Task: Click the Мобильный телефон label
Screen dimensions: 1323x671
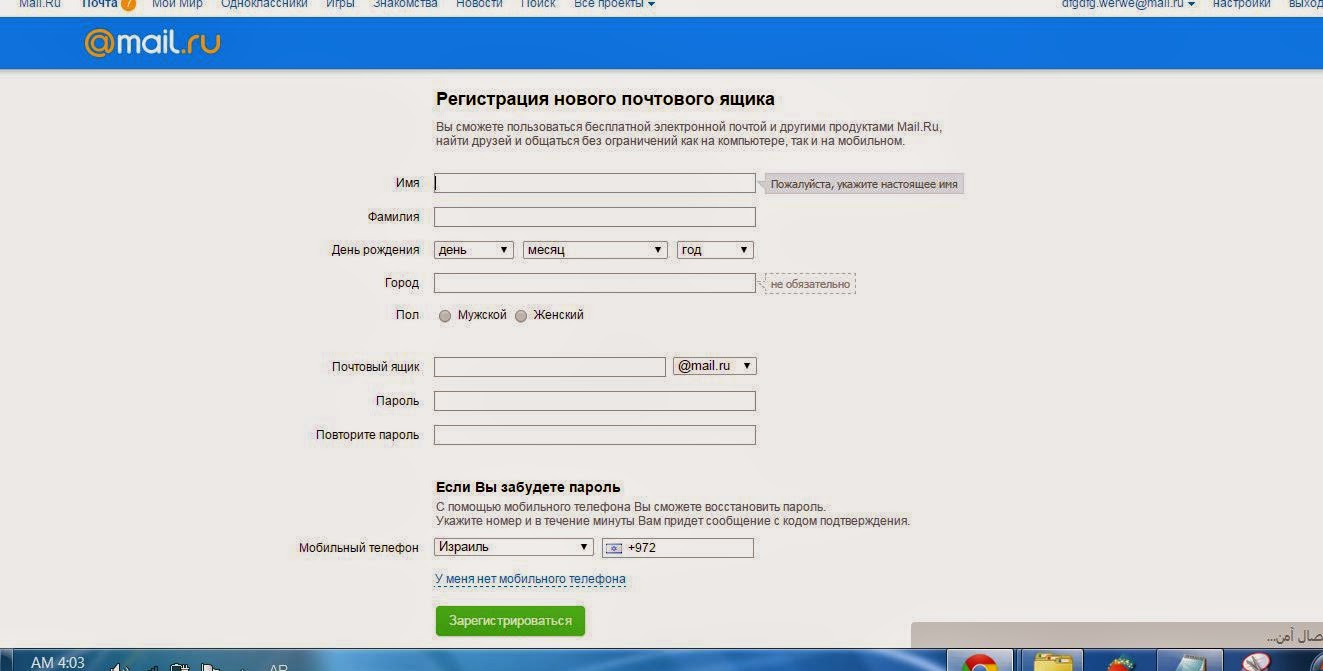Action: coord(359,548)
